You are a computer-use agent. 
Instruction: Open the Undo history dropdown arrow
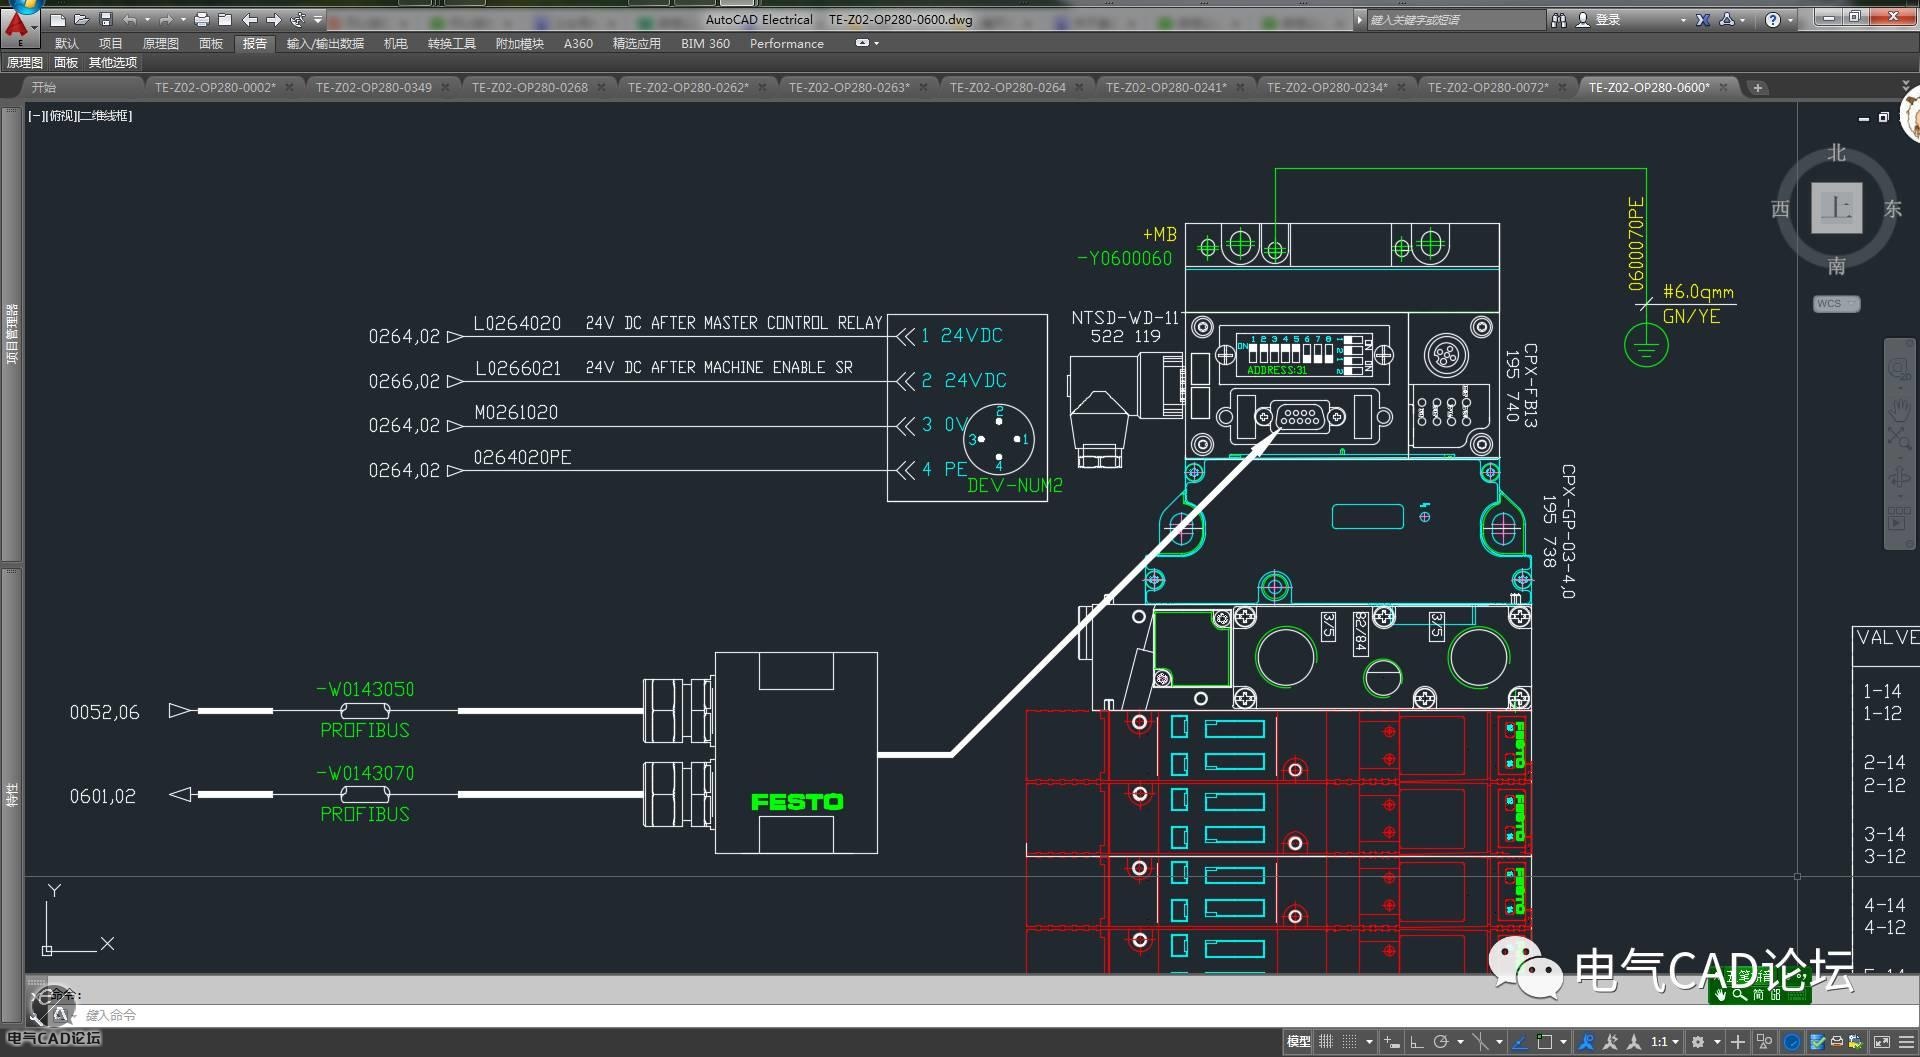(x=147, y=19)
